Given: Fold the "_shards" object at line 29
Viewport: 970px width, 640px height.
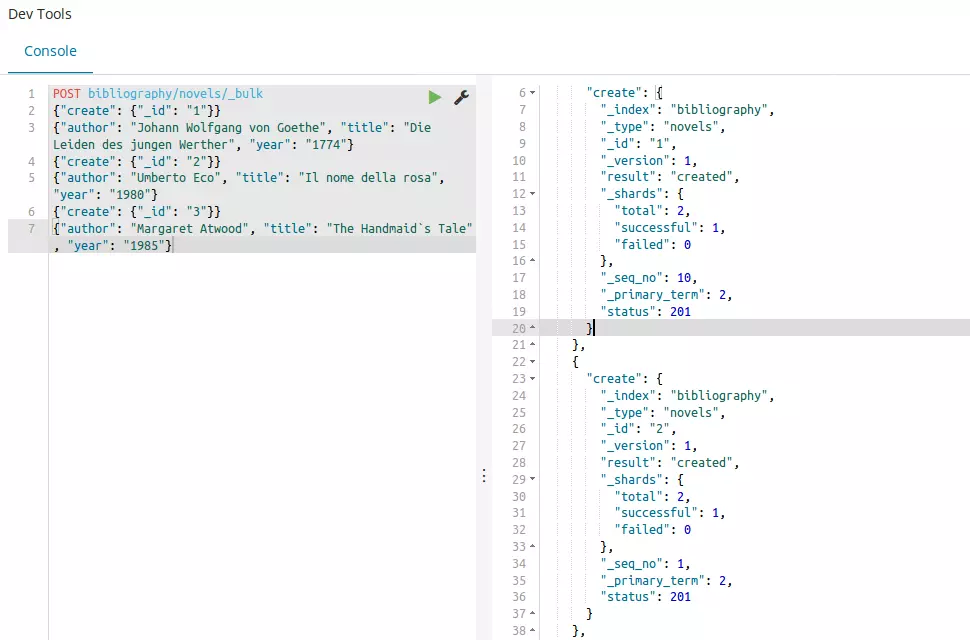Looking at the screenshot, I should (x=533, y=480).
